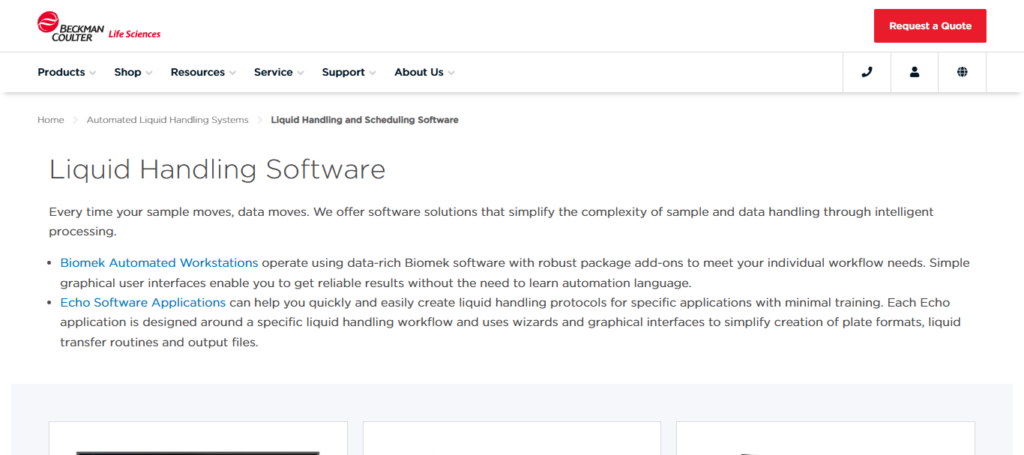Open the phone contact icon
Screen dimensions: 1024x455
867,72
